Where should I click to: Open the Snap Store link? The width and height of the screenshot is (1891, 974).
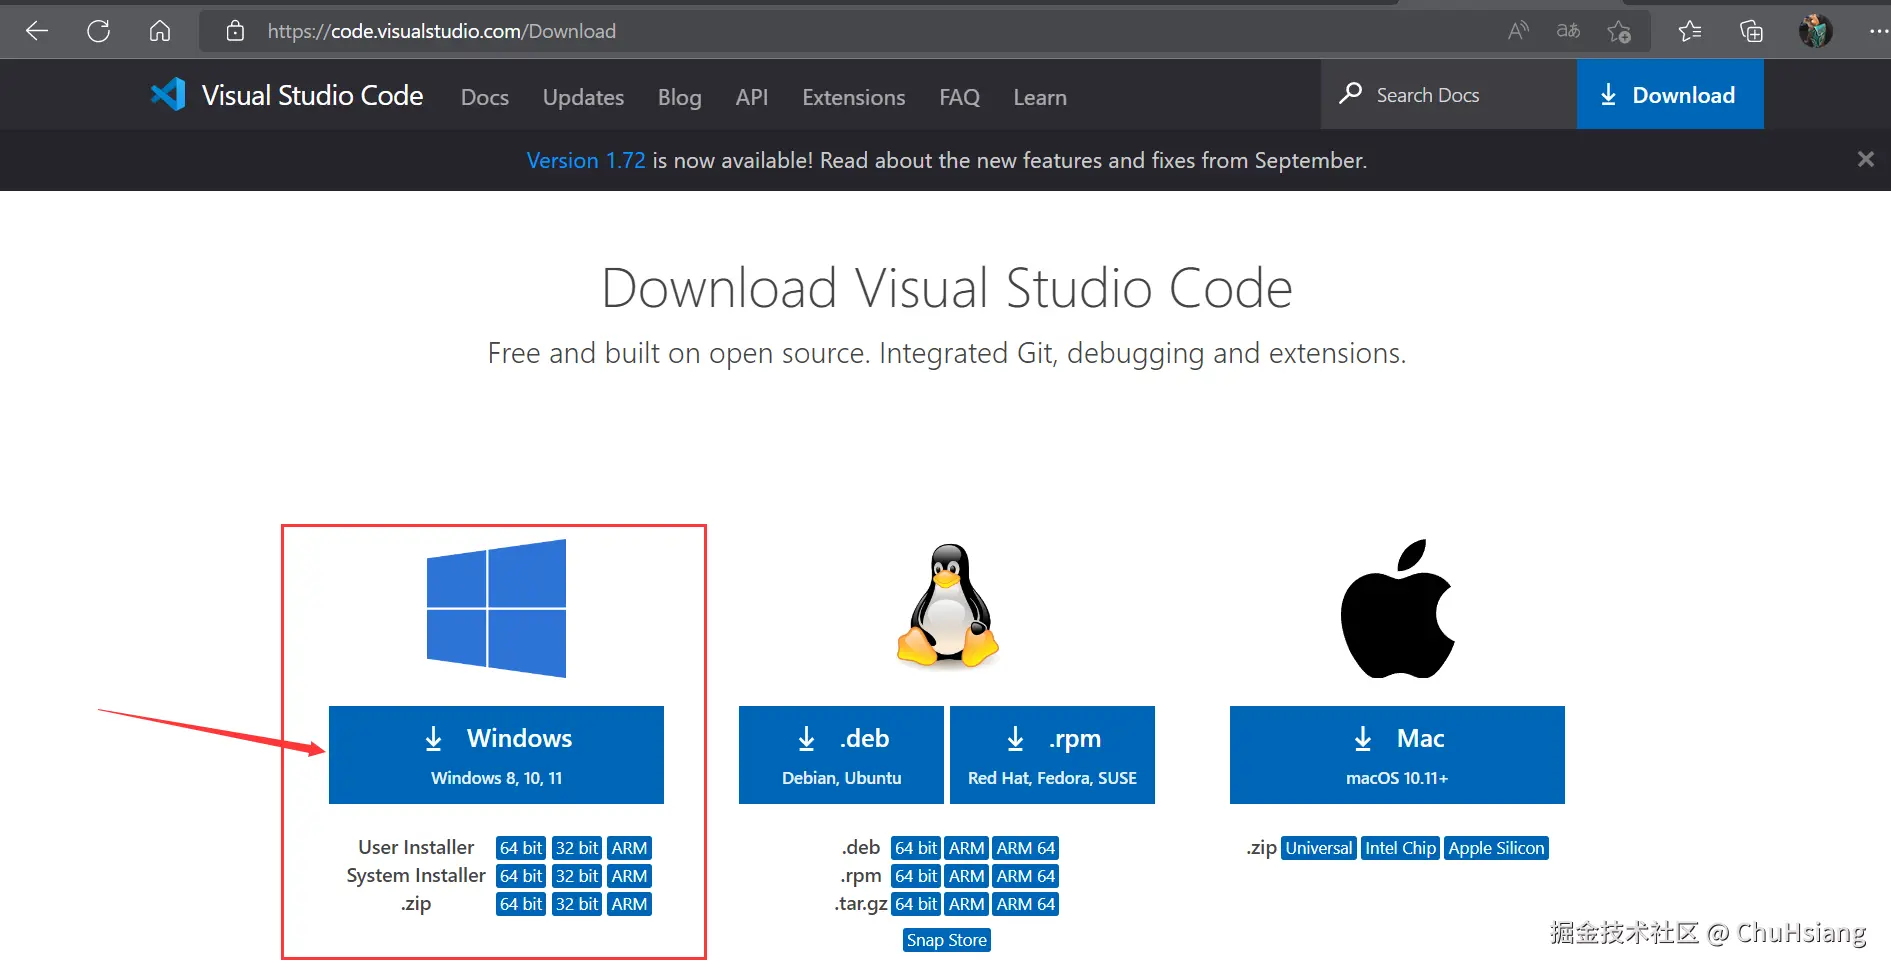pyautogui.click(x=947, y=940)
